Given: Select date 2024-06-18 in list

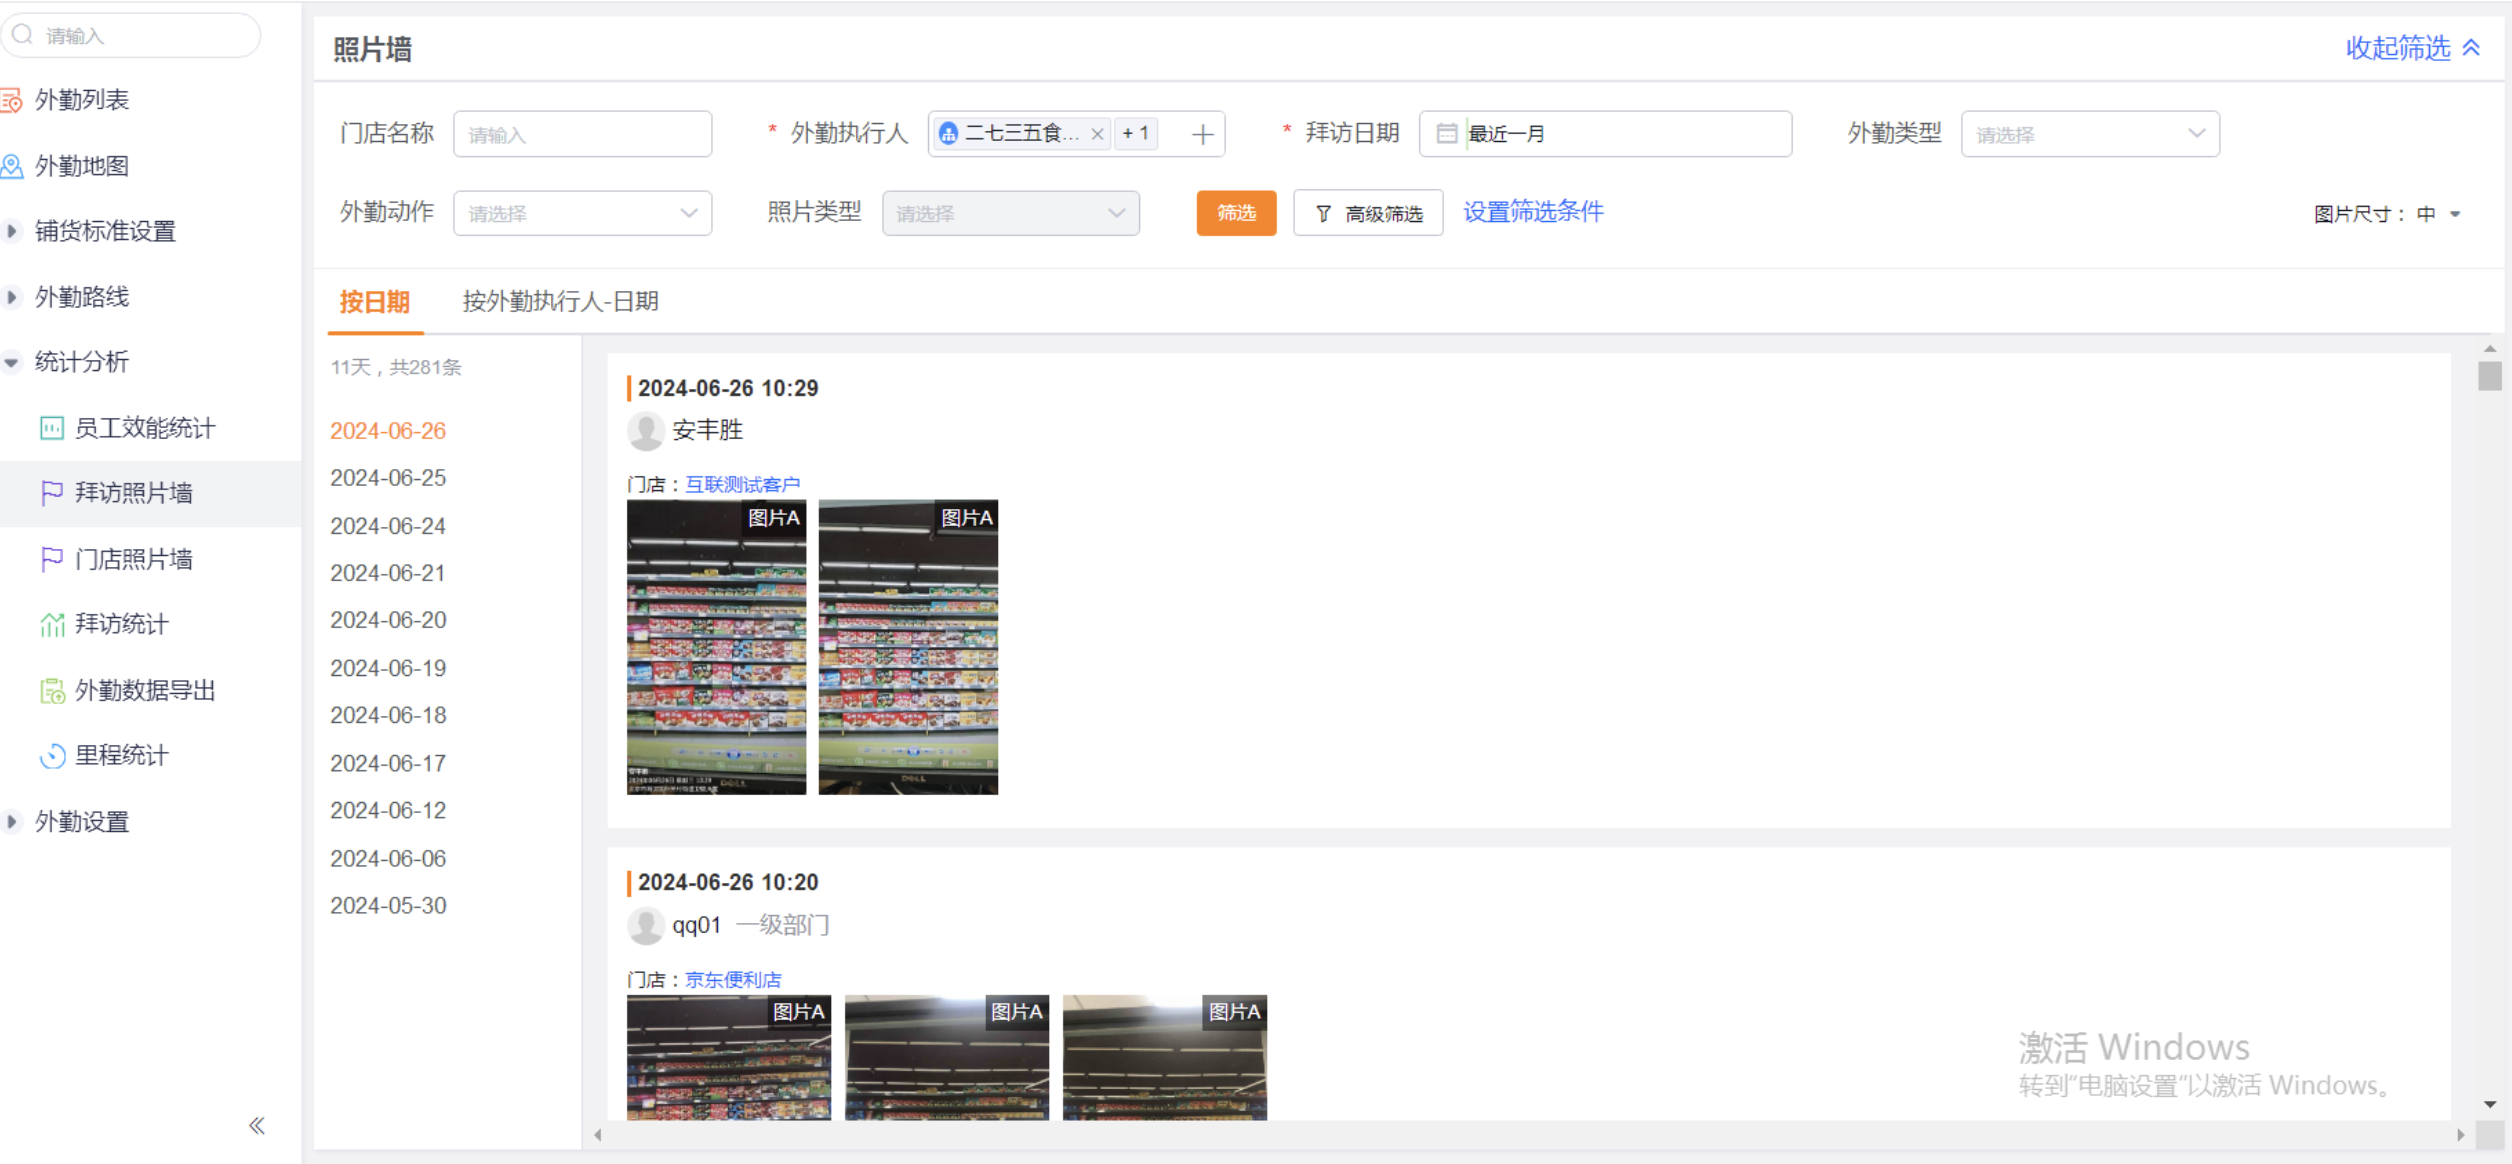Looking at the screenshot, I should pos(388,715).
